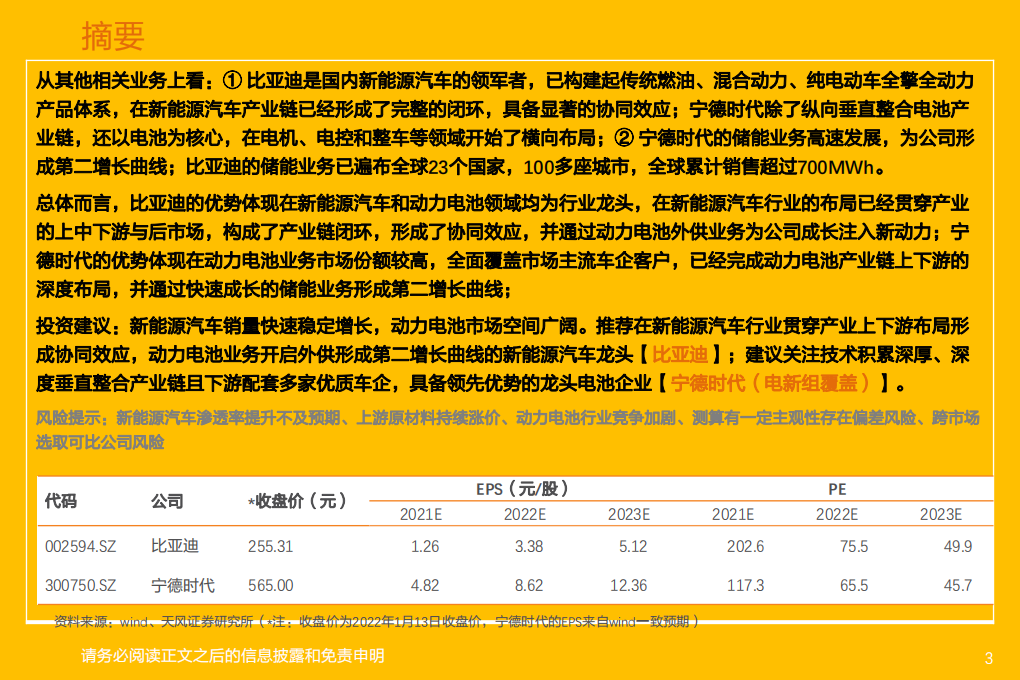Click the 投资建议 paragraph heading

pyautogui.click(x=75, y=324)
